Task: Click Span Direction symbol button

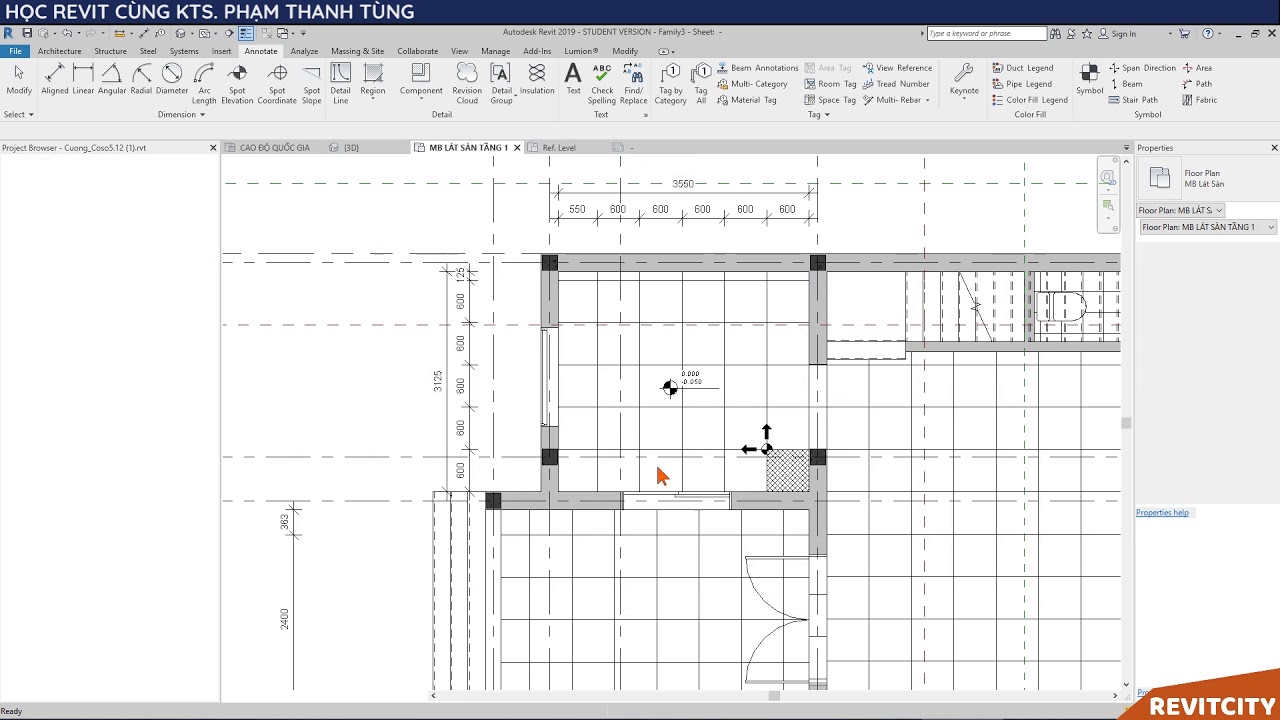Action: (1142, 68)
